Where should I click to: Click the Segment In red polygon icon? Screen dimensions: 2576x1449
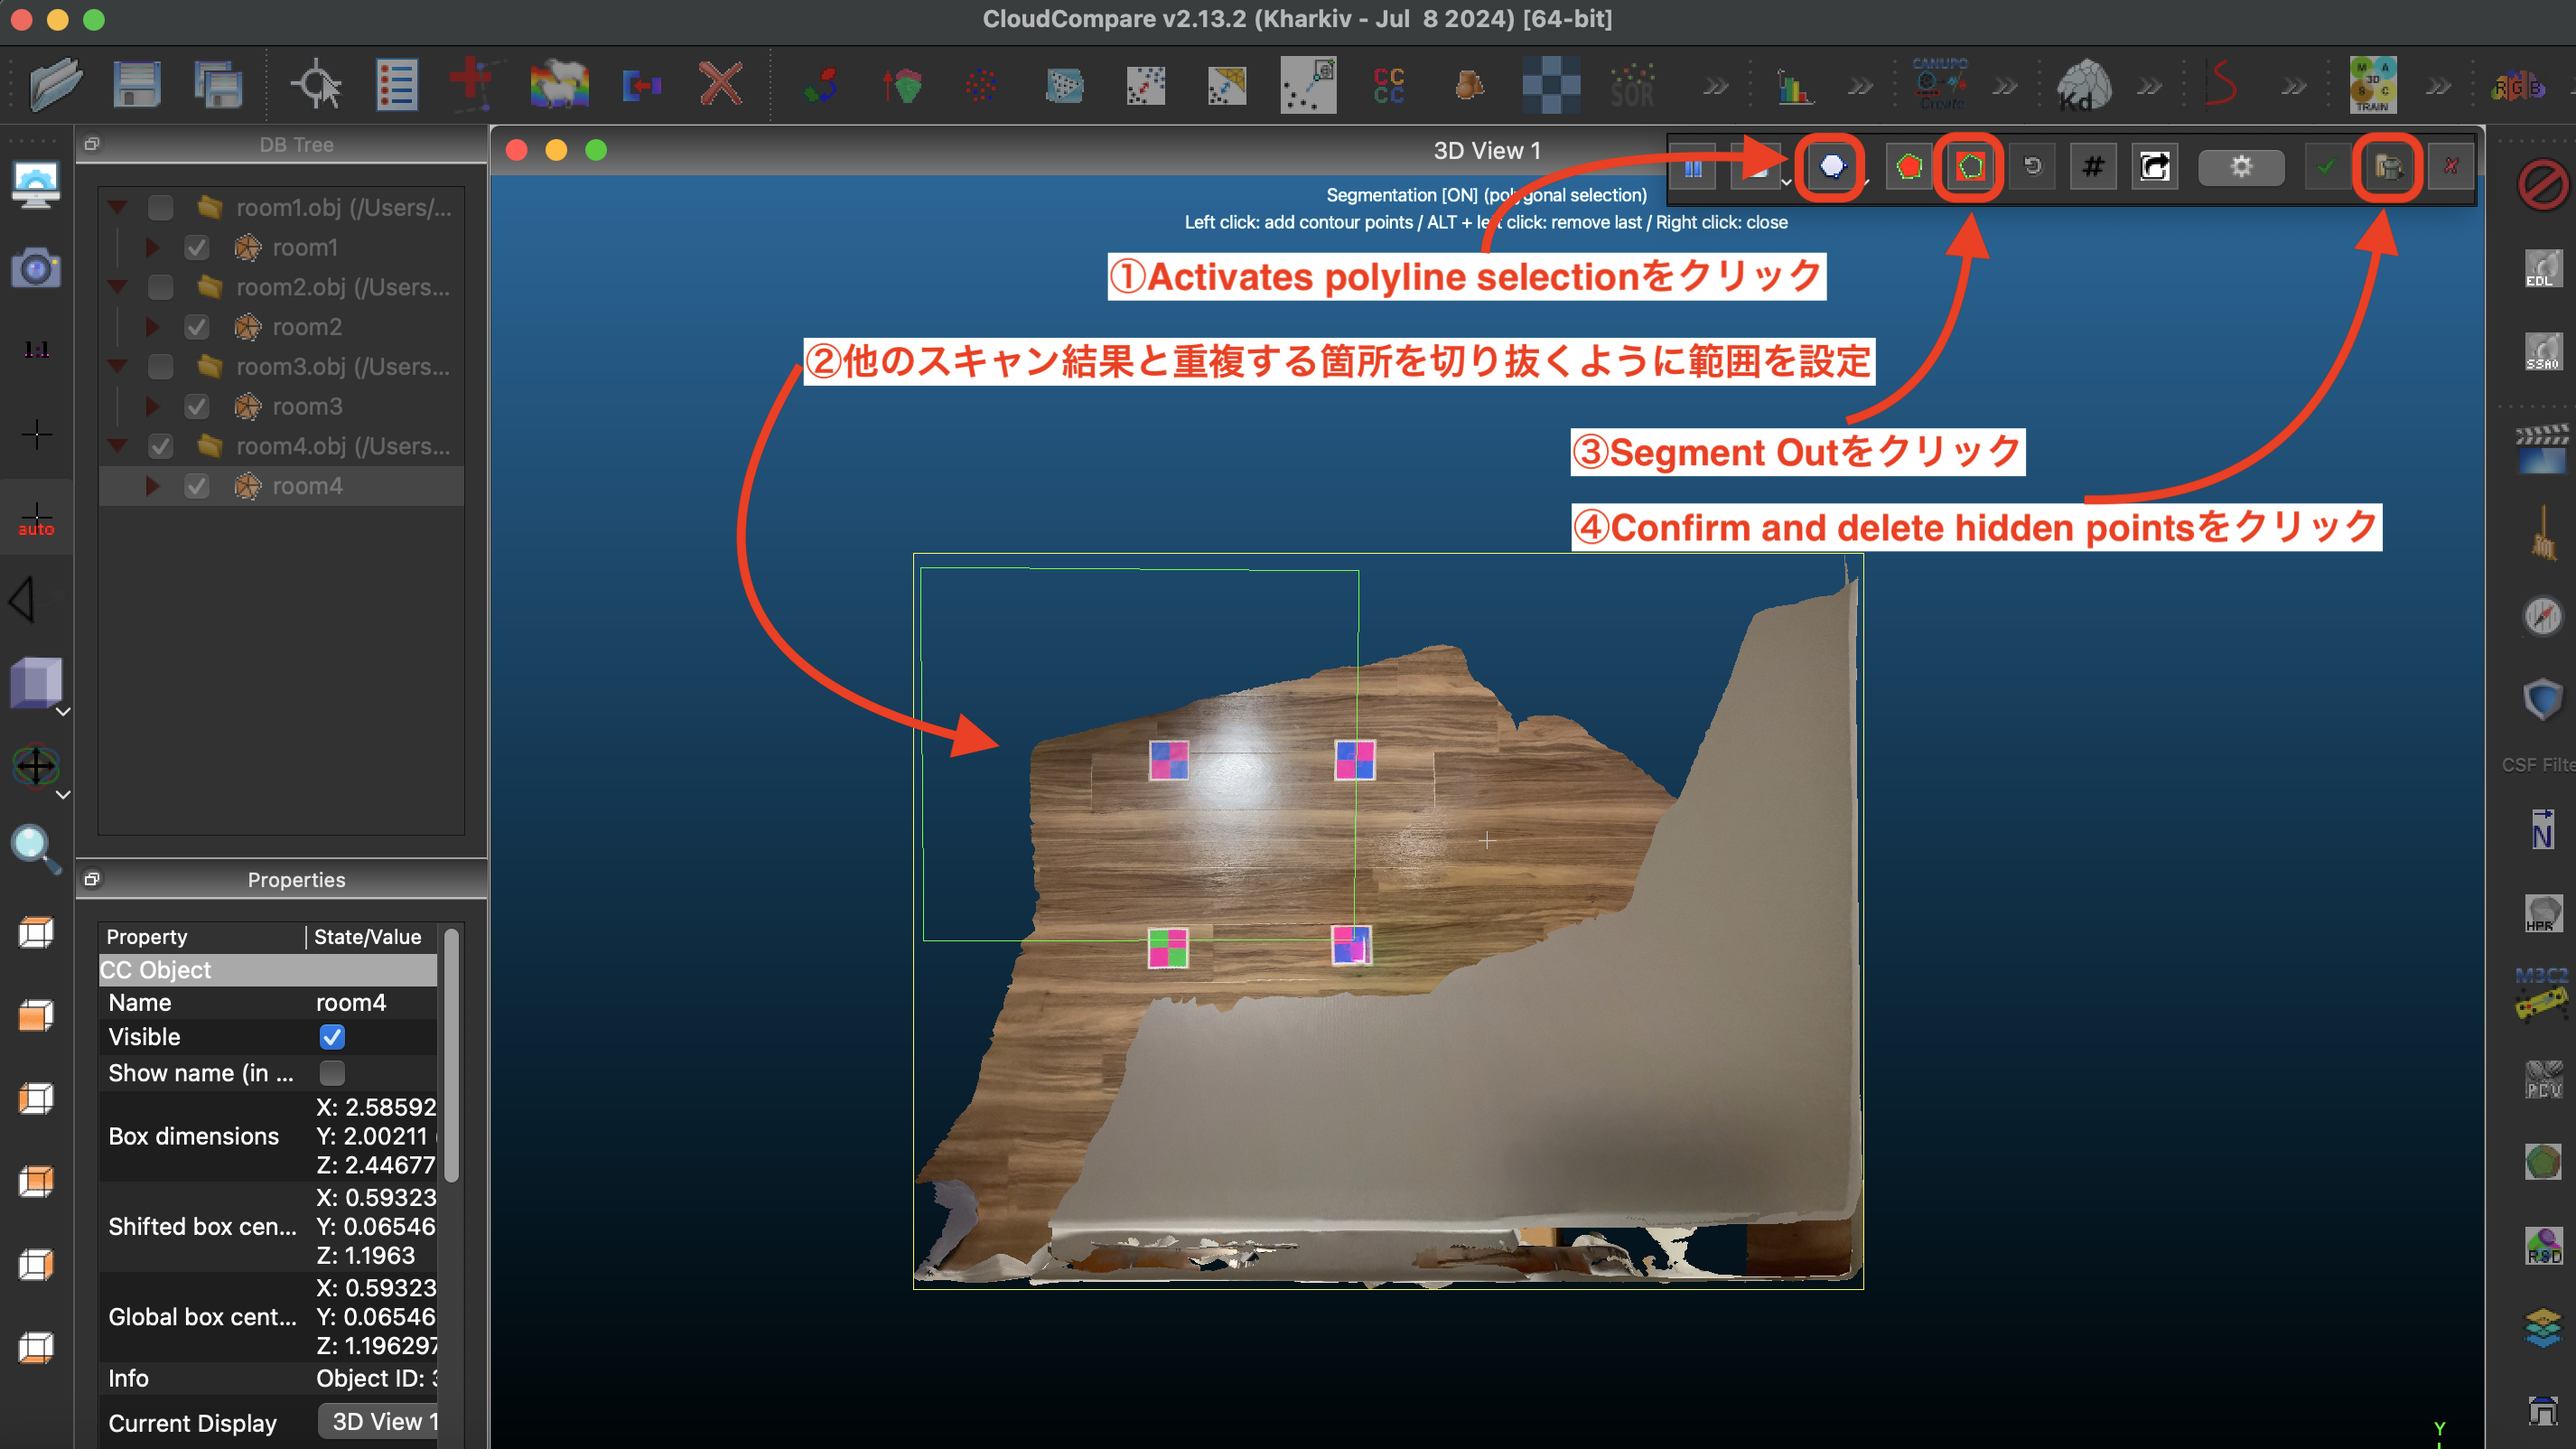tap(1909, 167)
